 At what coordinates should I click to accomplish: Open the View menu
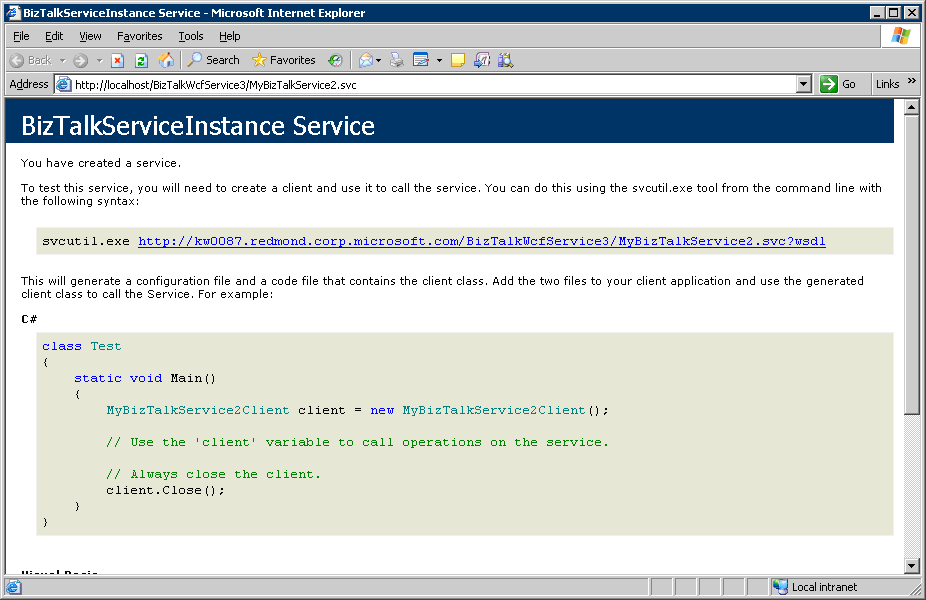click(x=90, y=36)
